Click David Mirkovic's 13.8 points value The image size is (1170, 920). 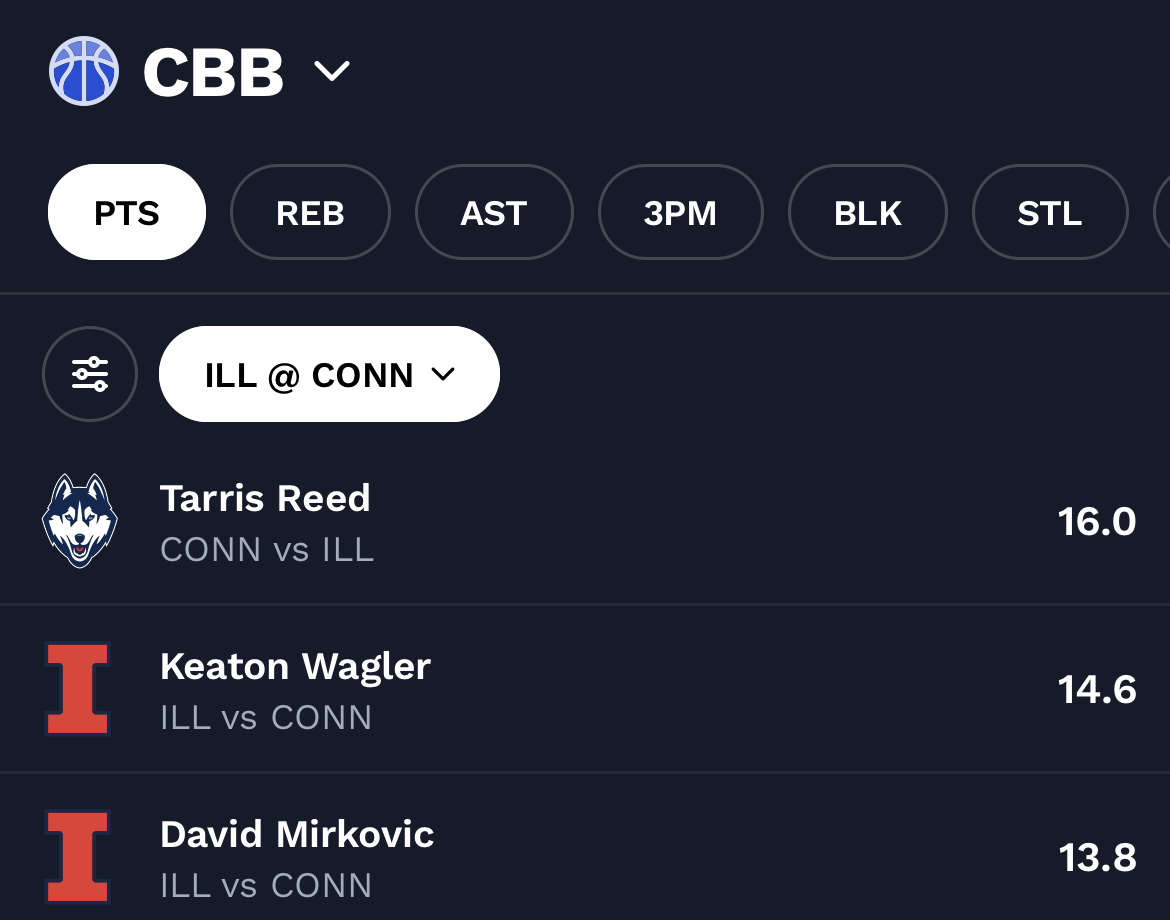1097,857
